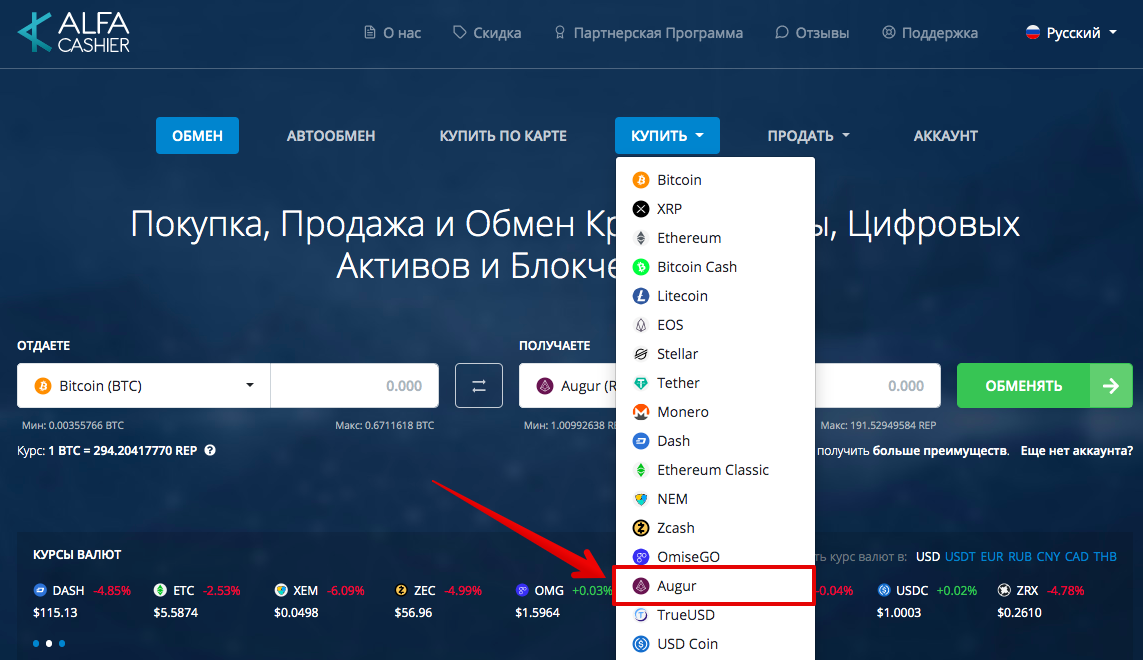Click the USDC ticker icon in rates

click(x=883, y=590)
